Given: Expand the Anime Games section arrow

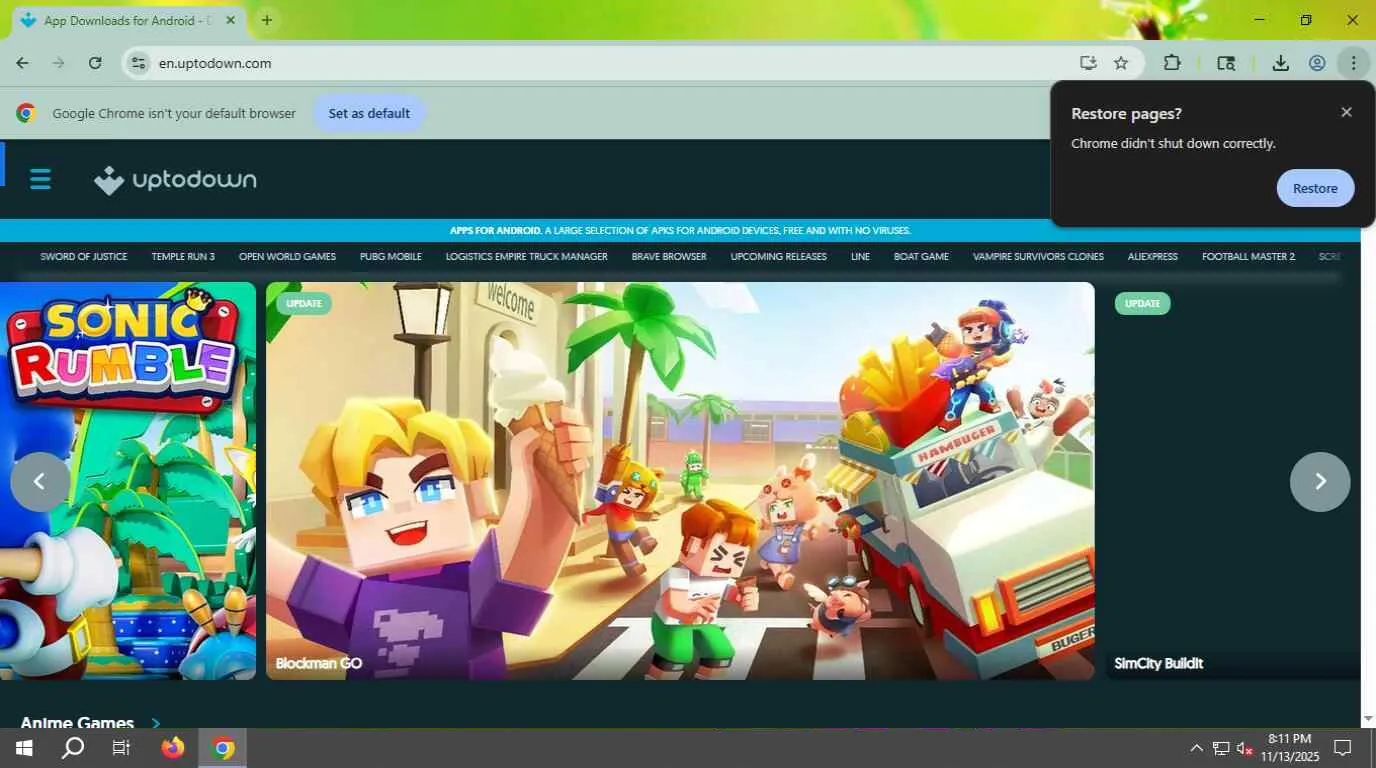Looking at the screenshot, I should click(x=155, y=723).
